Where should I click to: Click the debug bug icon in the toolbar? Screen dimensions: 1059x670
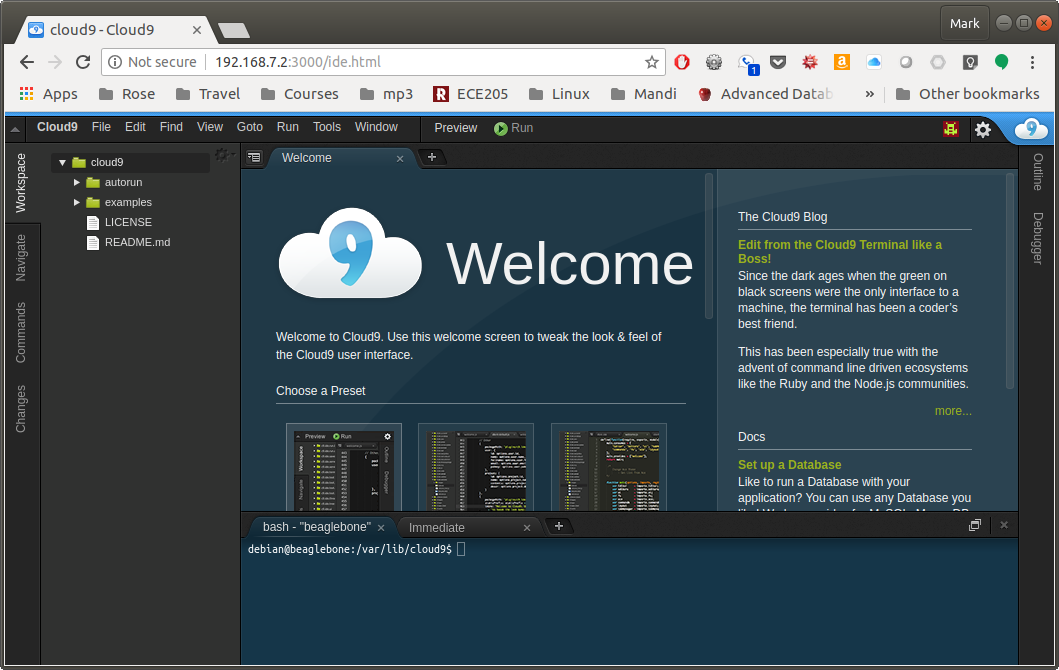point(950,128)
